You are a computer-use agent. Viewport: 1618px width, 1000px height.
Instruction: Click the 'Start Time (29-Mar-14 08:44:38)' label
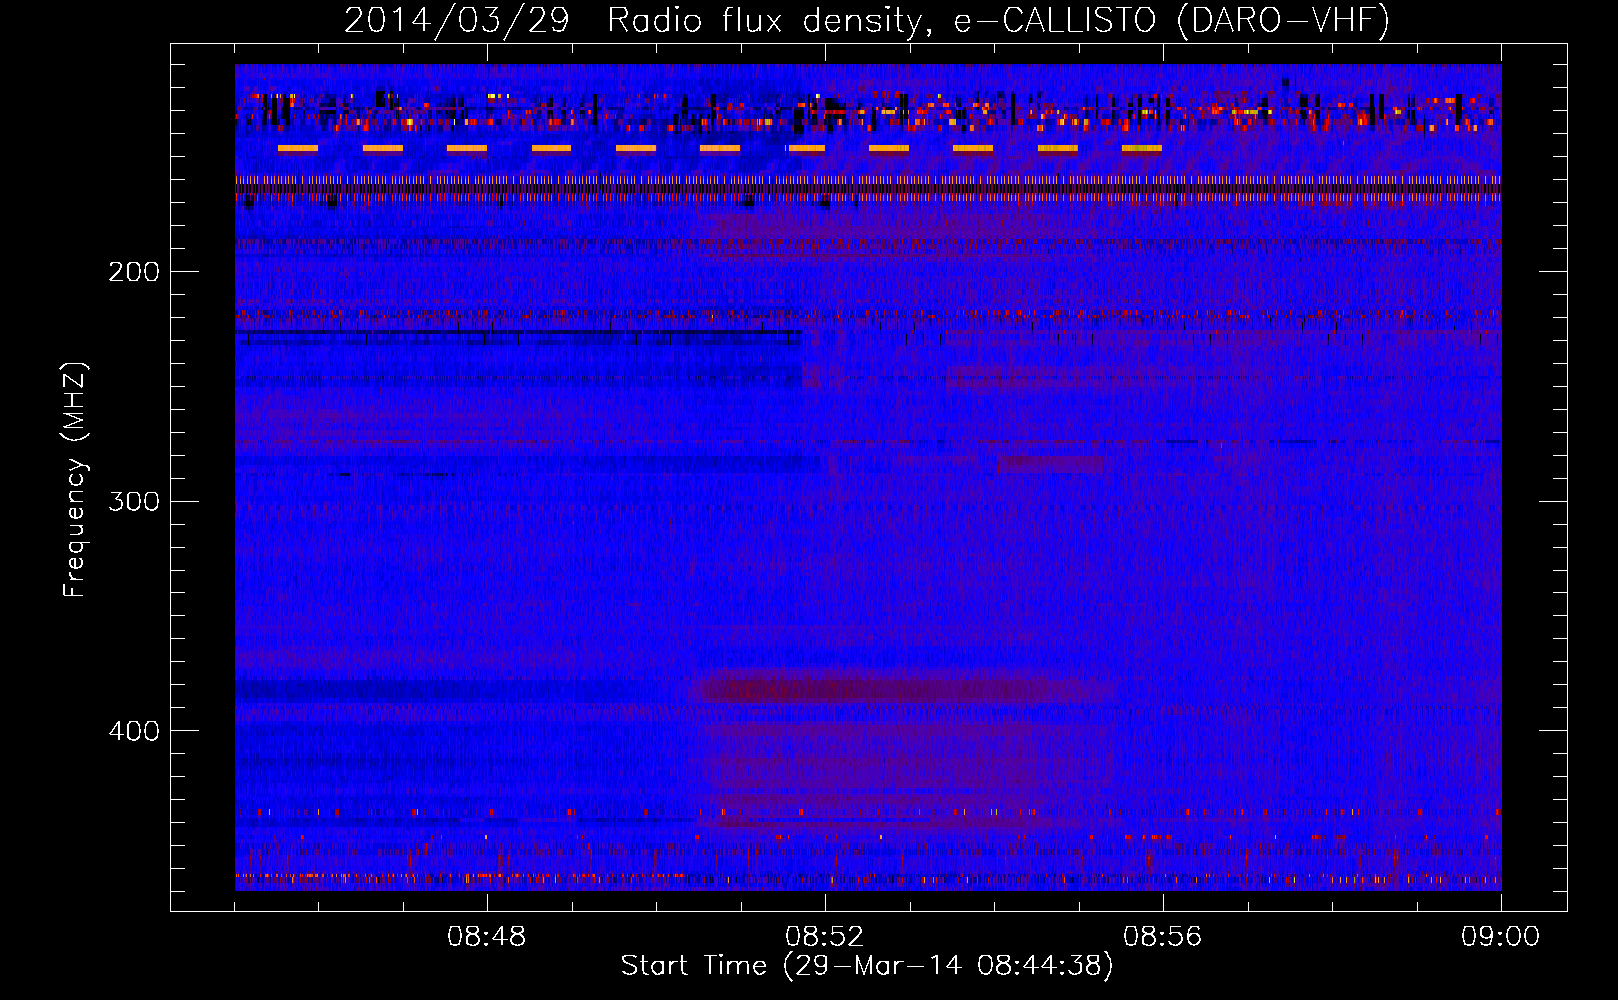tap(867, 966)
